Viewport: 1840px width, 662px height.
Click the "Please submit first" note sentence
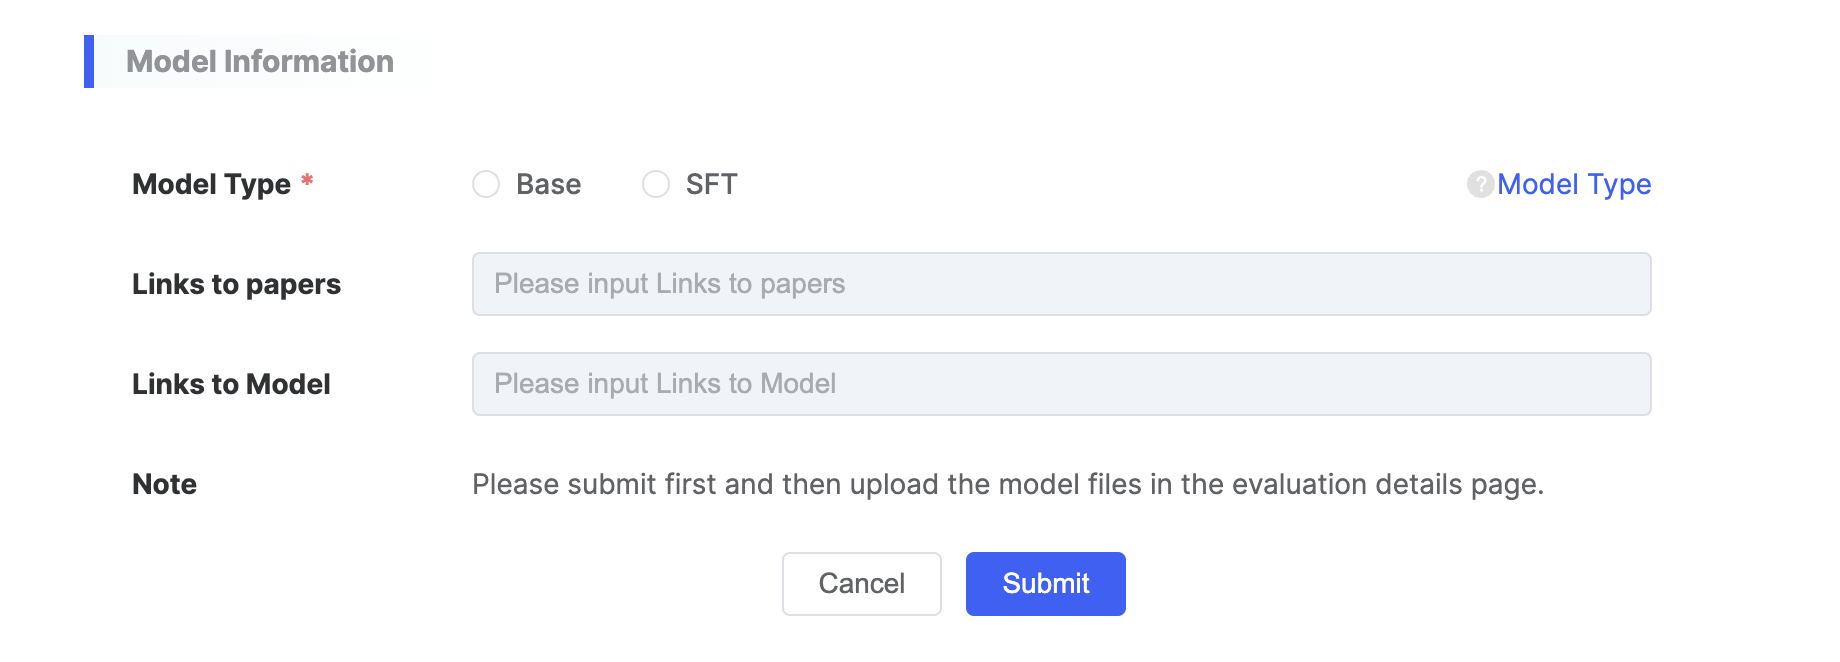tap(1007, 484)
